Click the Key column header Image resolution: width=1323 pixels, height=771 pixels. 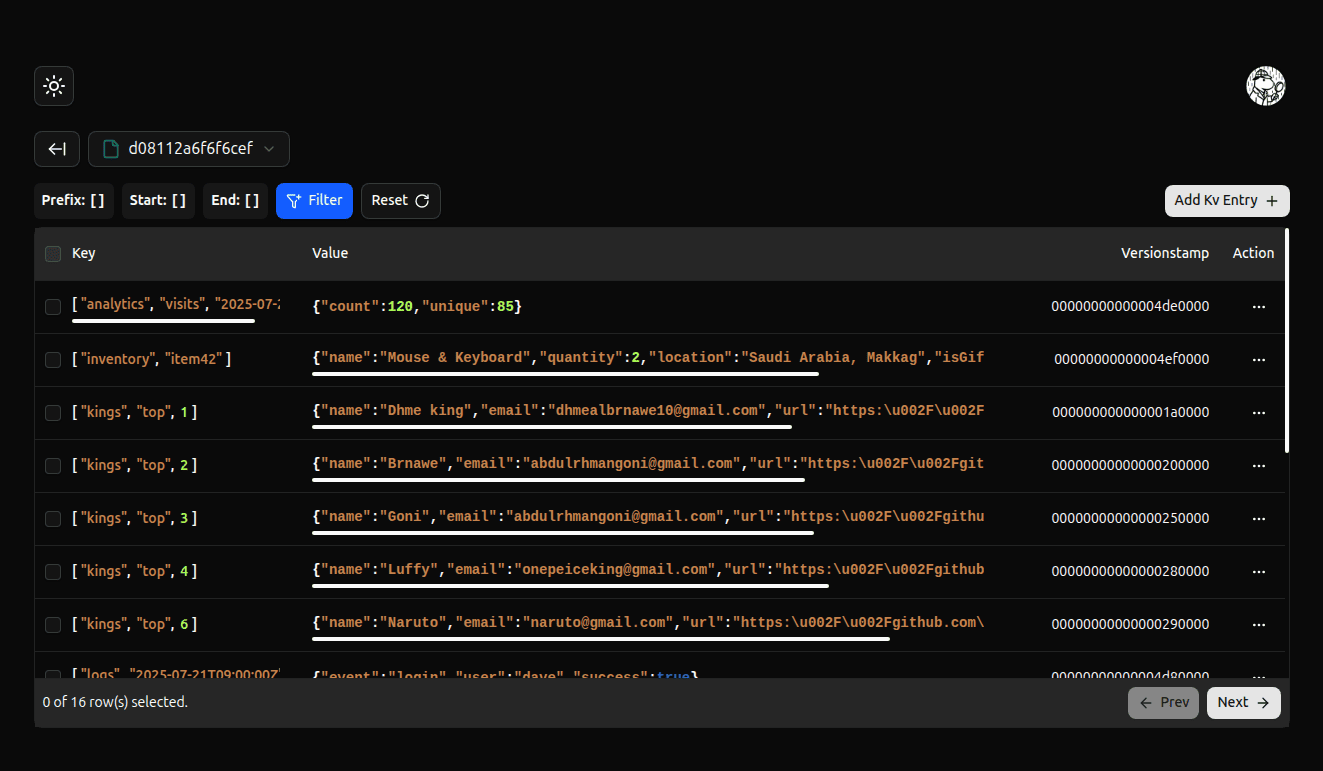pyautogui.click(x=84, y=254)
